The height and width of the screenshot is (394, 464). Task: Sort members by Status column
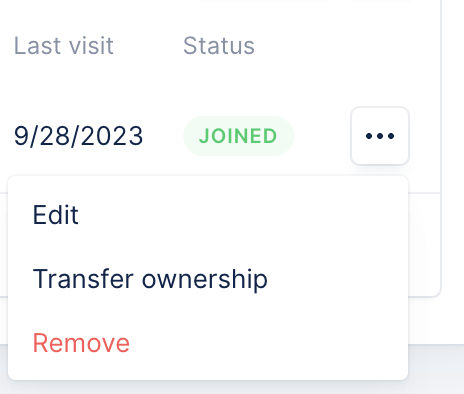tap(219, 46)
